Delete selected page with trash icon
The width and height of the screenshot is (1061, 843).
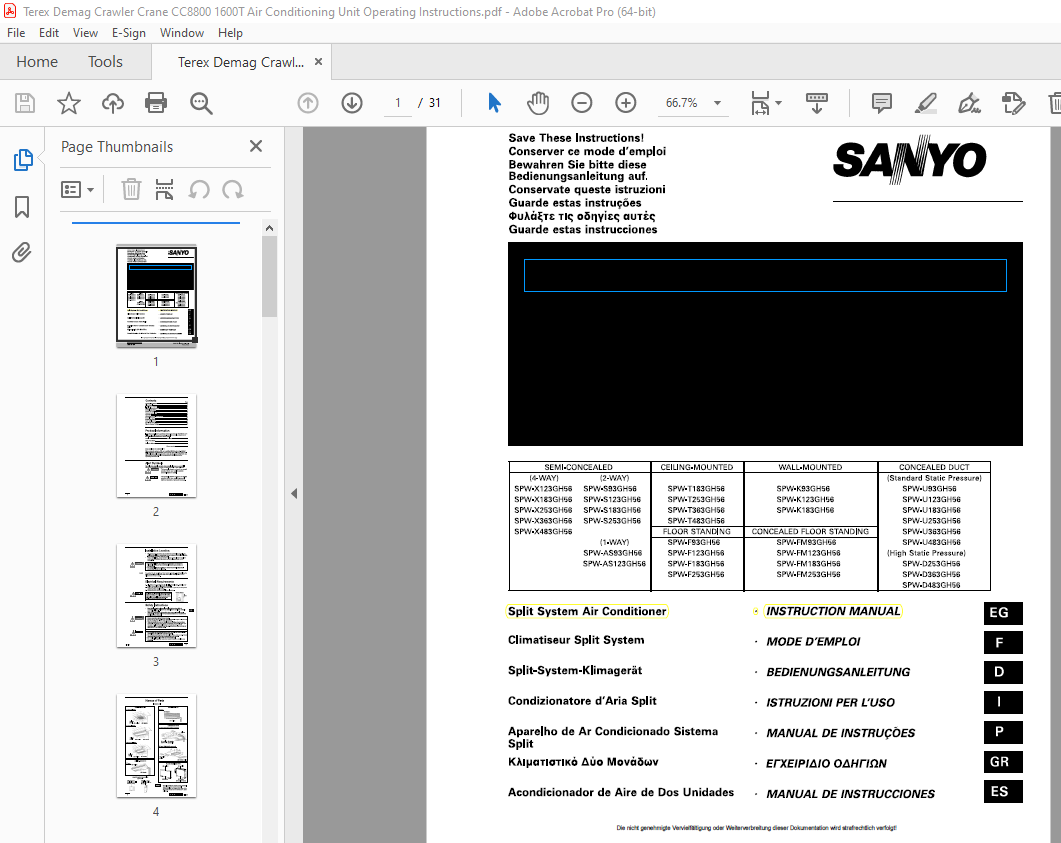[x=131, y=189]
